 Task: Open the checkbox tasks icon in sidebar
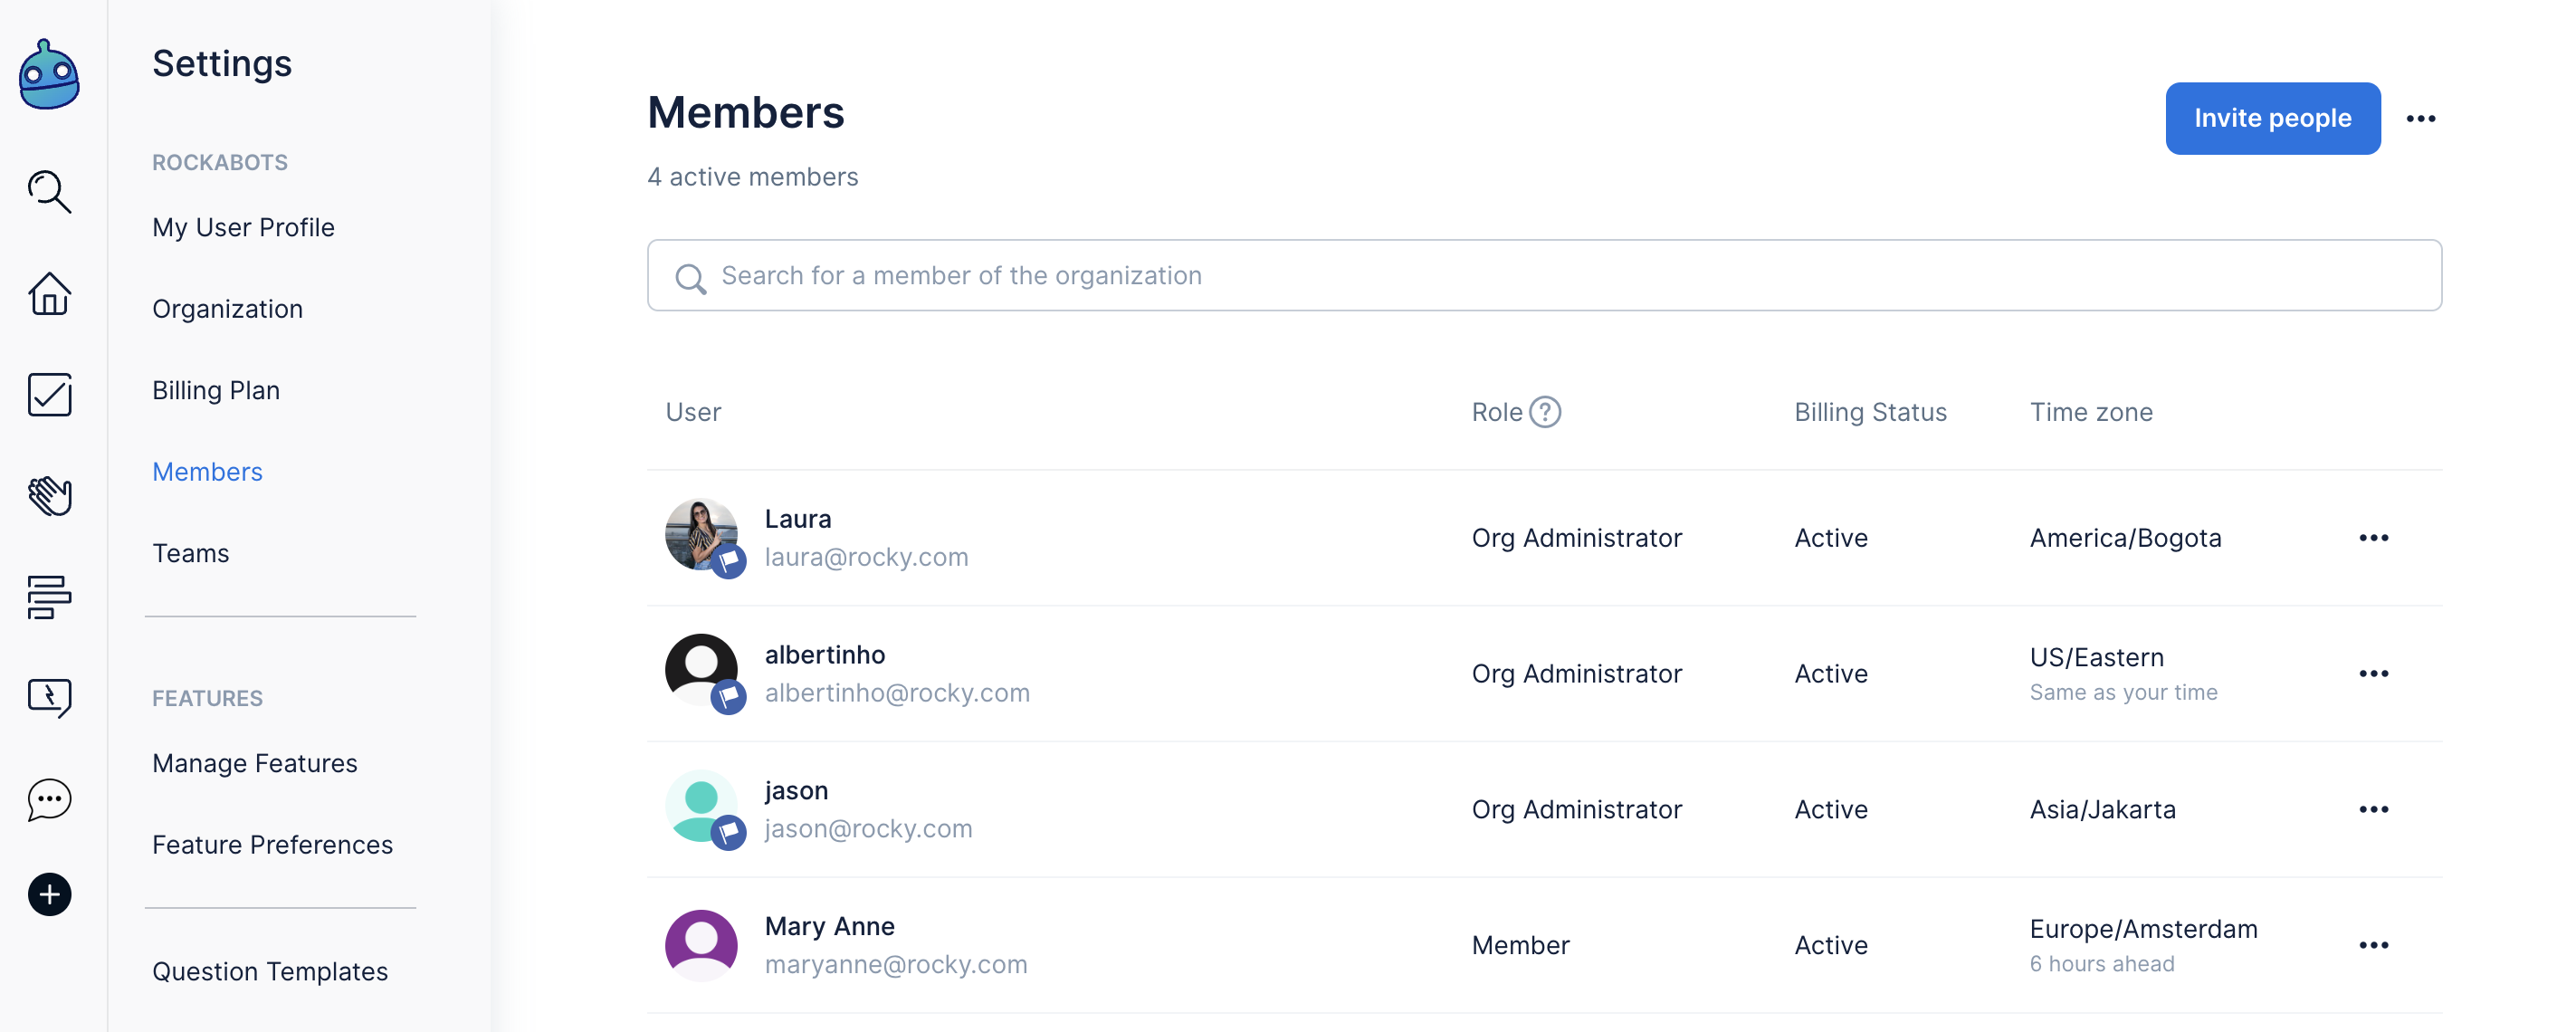[x=49, y=395]
